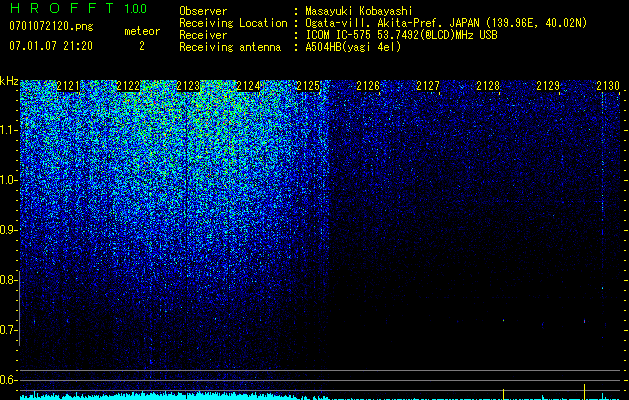Click the 0.8 kHz frequency tick label
Screen dimensions: 629x400
(x=8, y=280)
